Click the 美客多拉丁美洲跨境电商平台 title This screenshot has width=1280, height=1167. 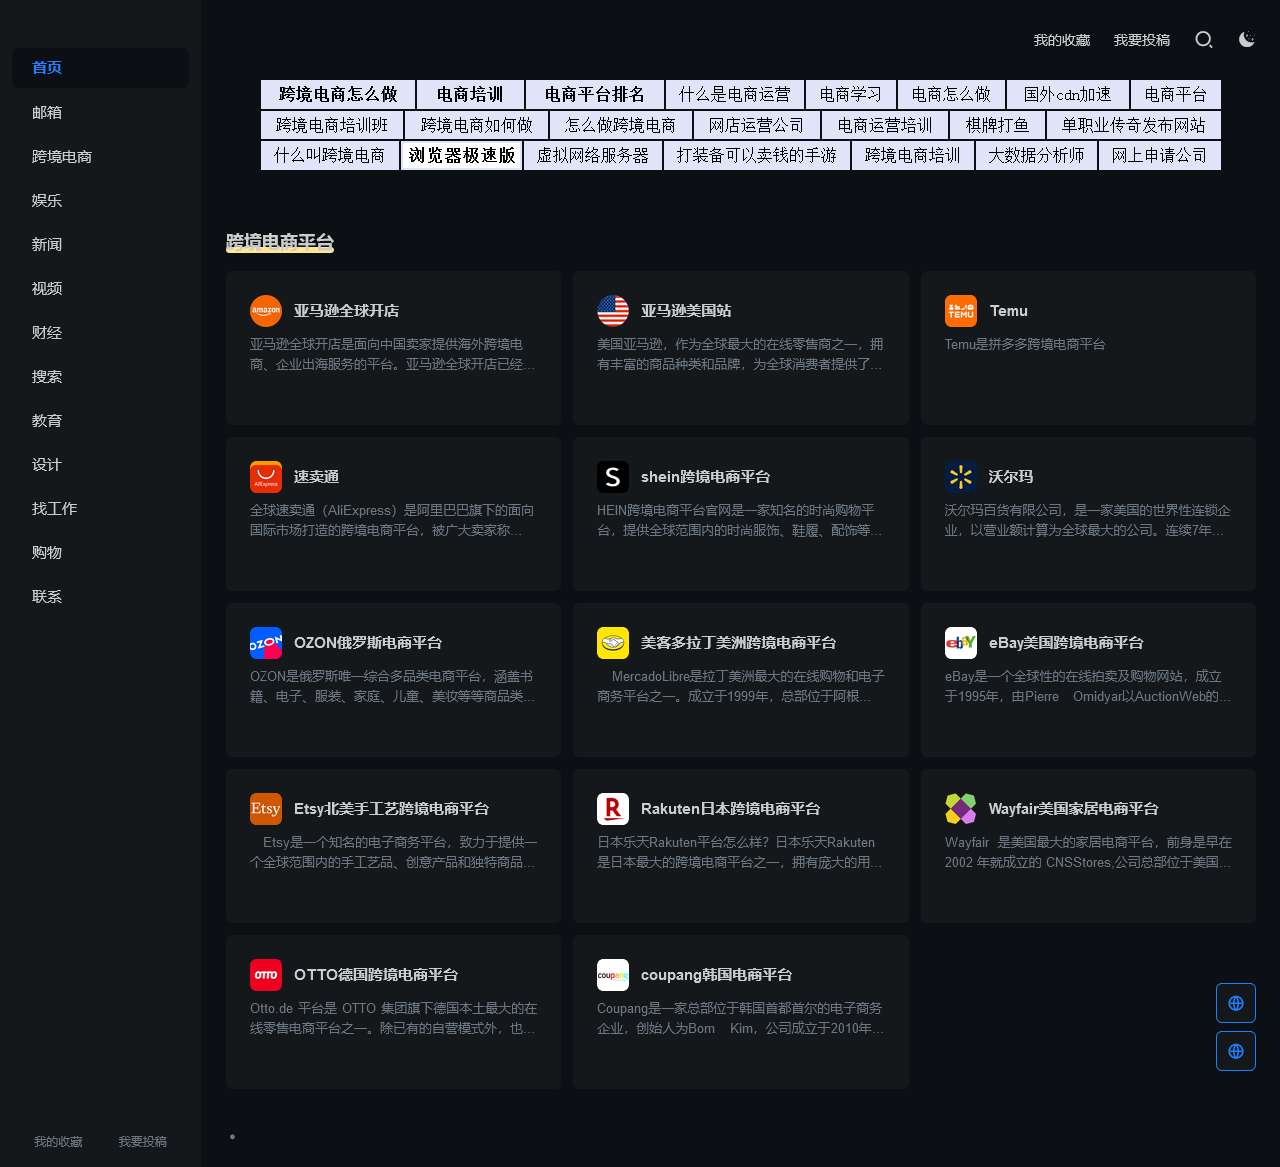(x=738, y=643)
